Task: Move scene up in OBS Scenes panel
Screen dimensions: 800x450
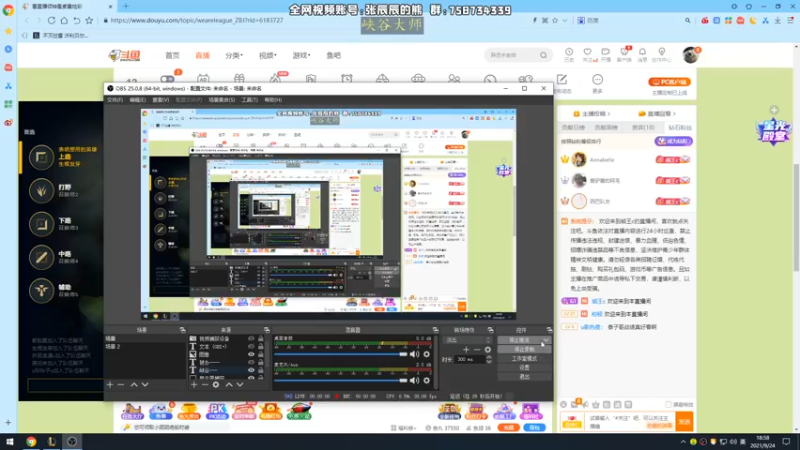Action: [134, 385]
